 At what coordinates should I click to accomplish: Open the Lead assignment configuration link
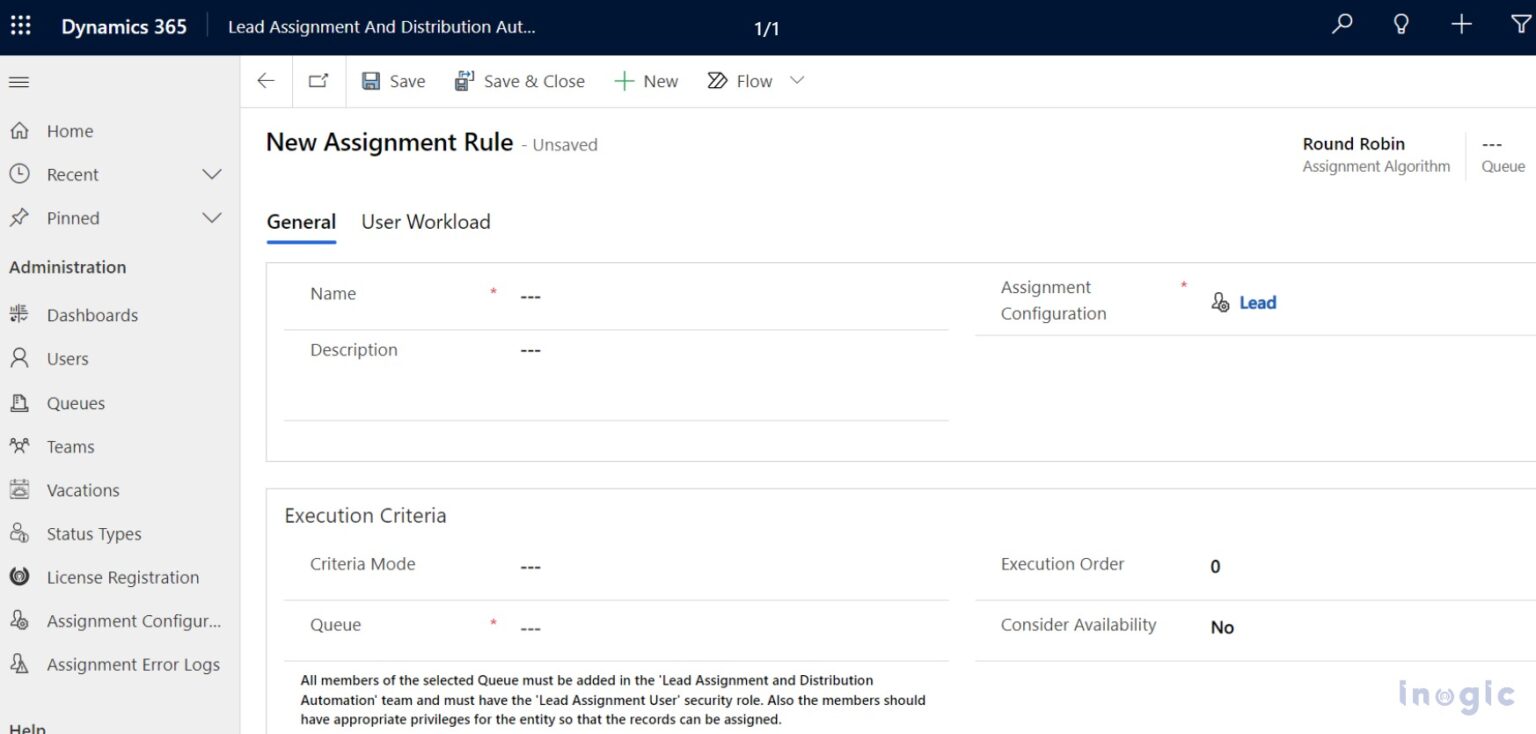coord(1257,303)
